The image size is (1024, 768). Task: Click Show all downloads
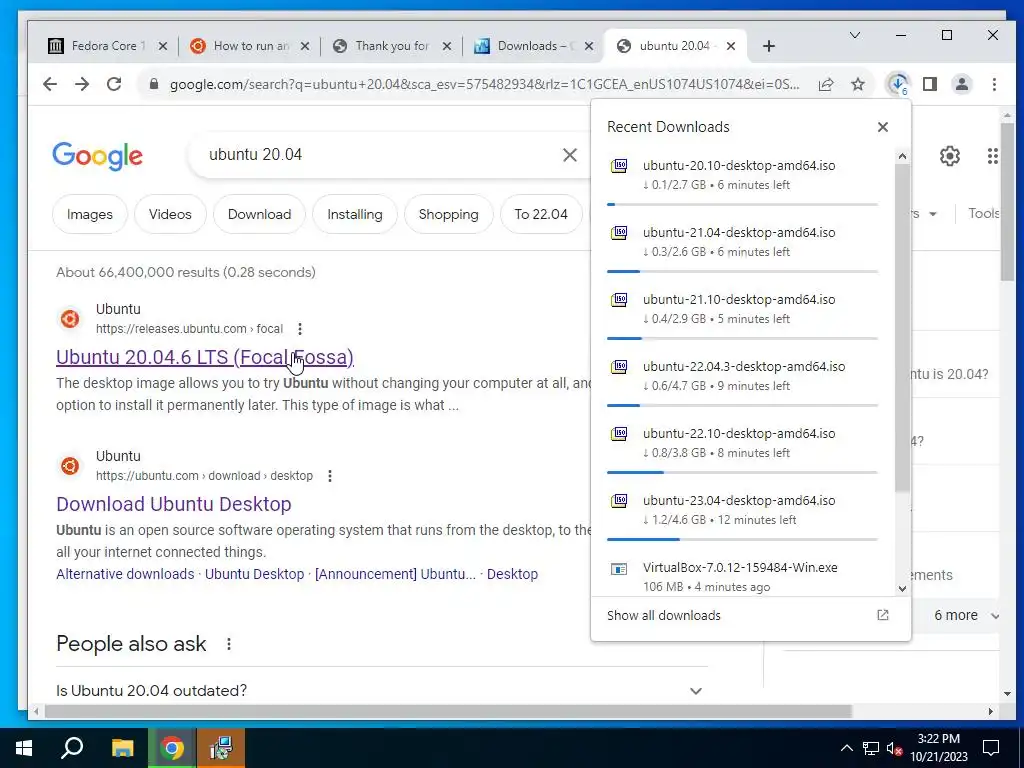pyautogui.click(x=664, y=615)
